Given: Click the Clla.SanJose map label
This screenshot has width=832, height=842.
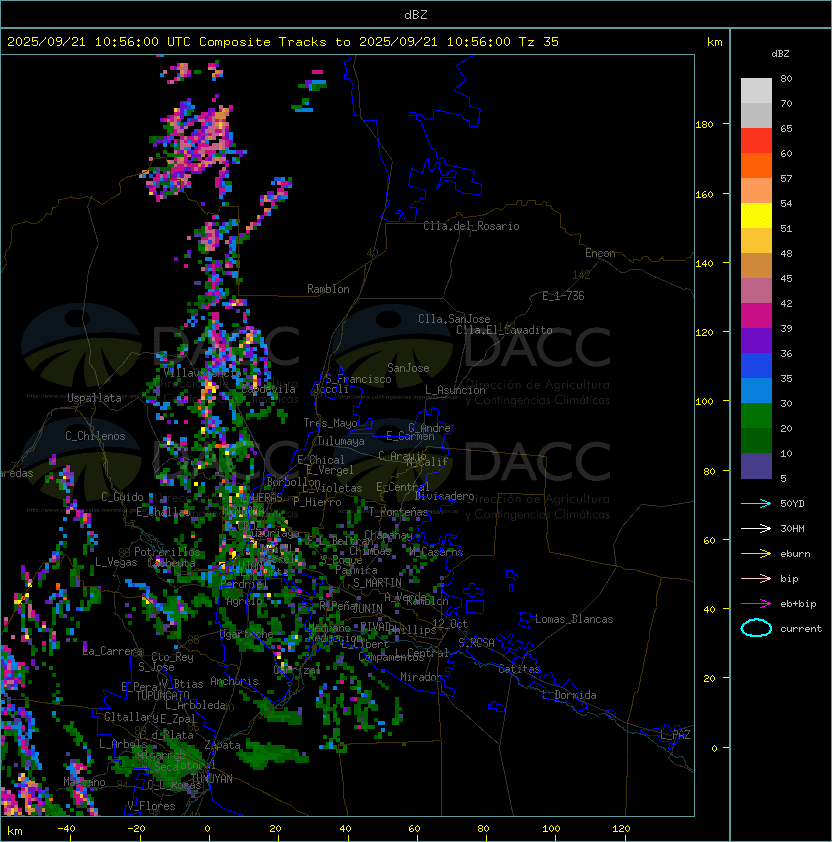Looking at the screenshot, I should click(x=454, y=319).
